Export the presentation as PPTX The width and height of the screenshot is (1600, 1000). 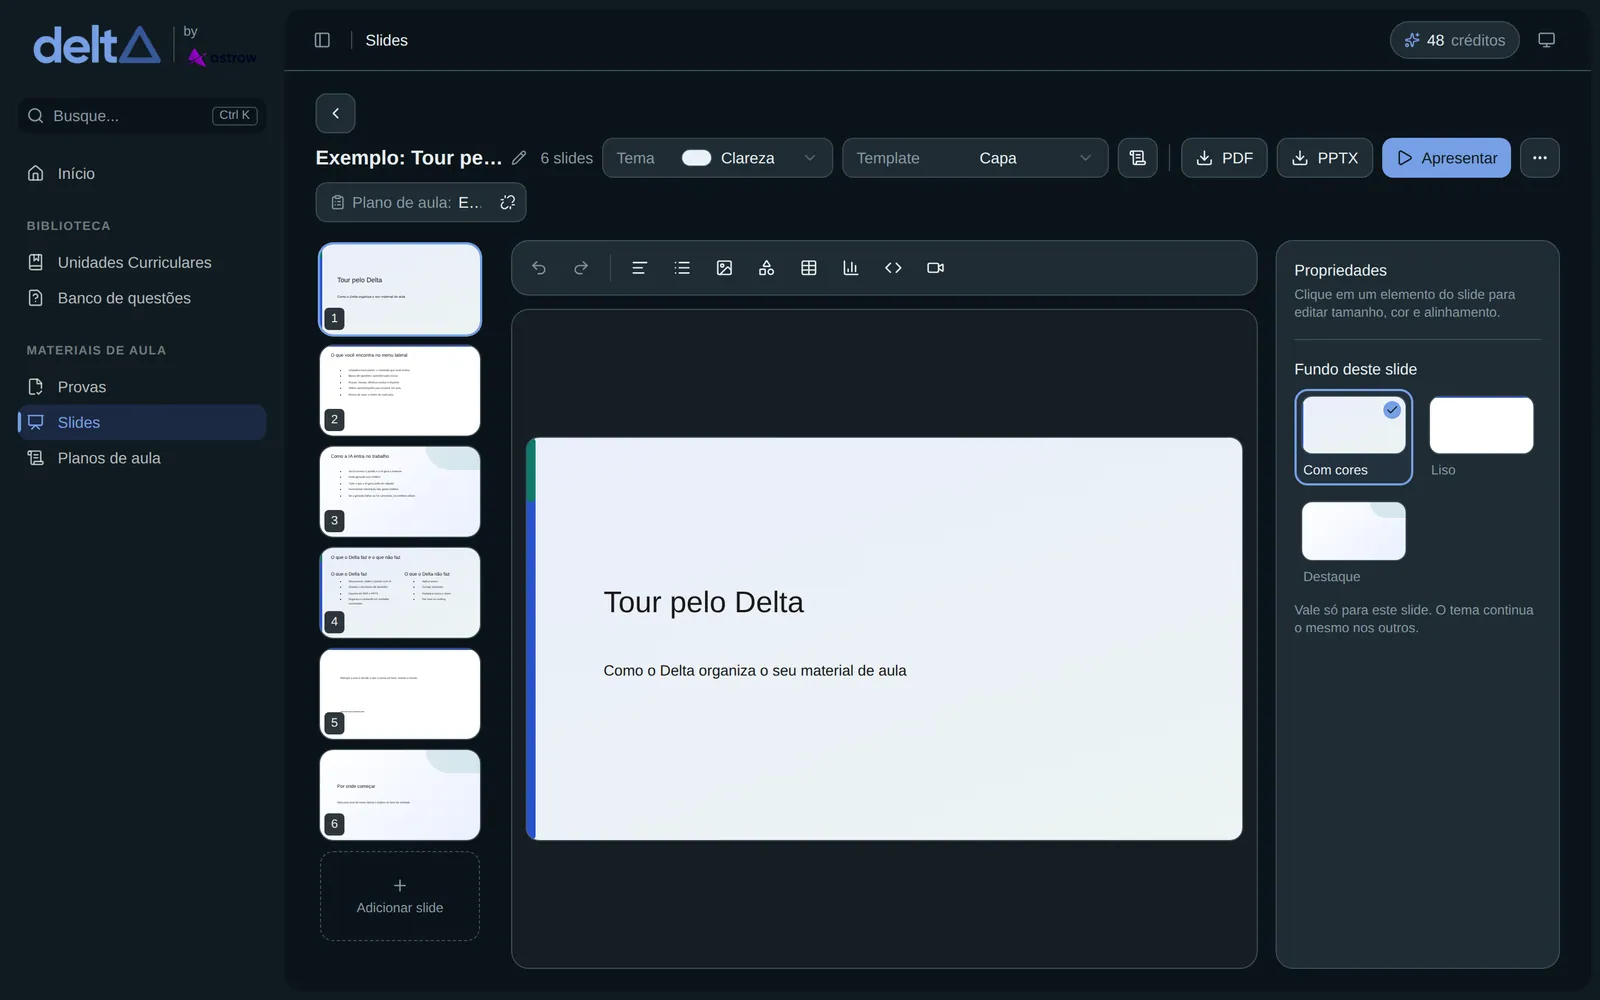tap(1325, 158)
